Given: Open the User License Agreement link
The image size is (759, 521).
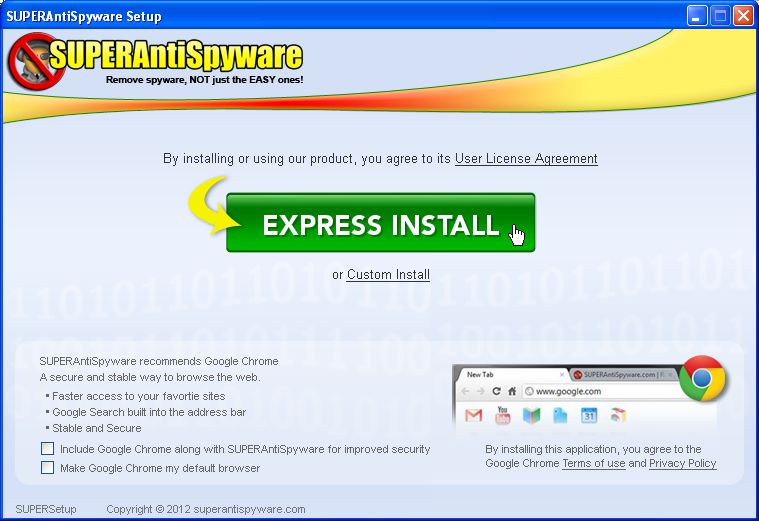Looking at the screenshot, I should coord(526,159).
